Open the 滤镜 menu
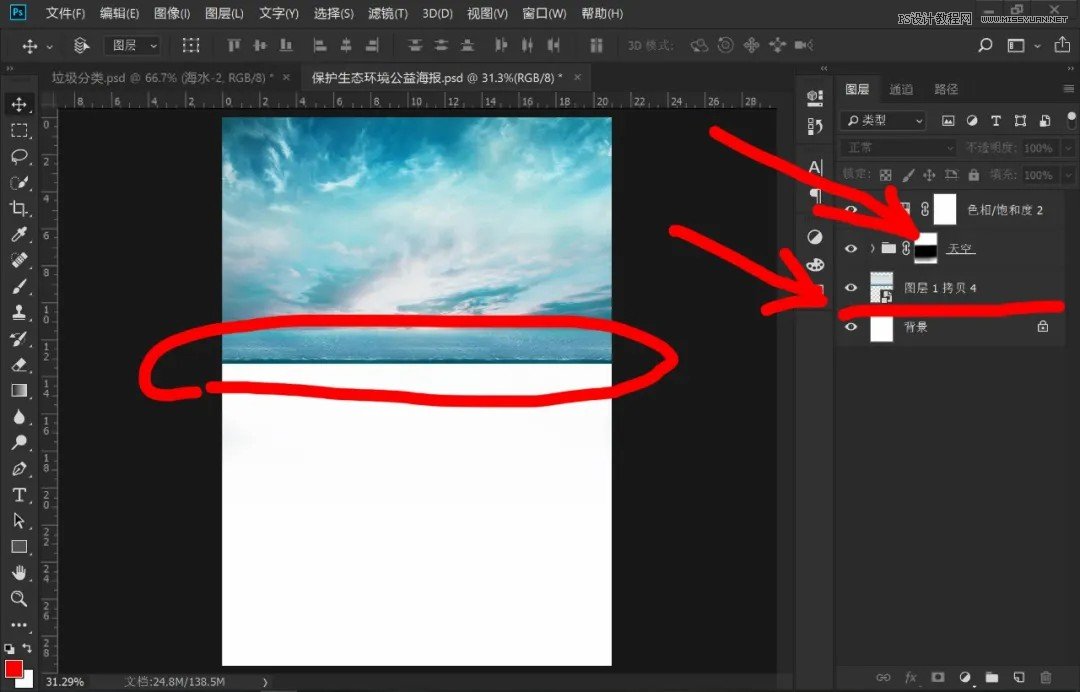Viewport: 1080px width, 692px height. [x=389, y=14]
